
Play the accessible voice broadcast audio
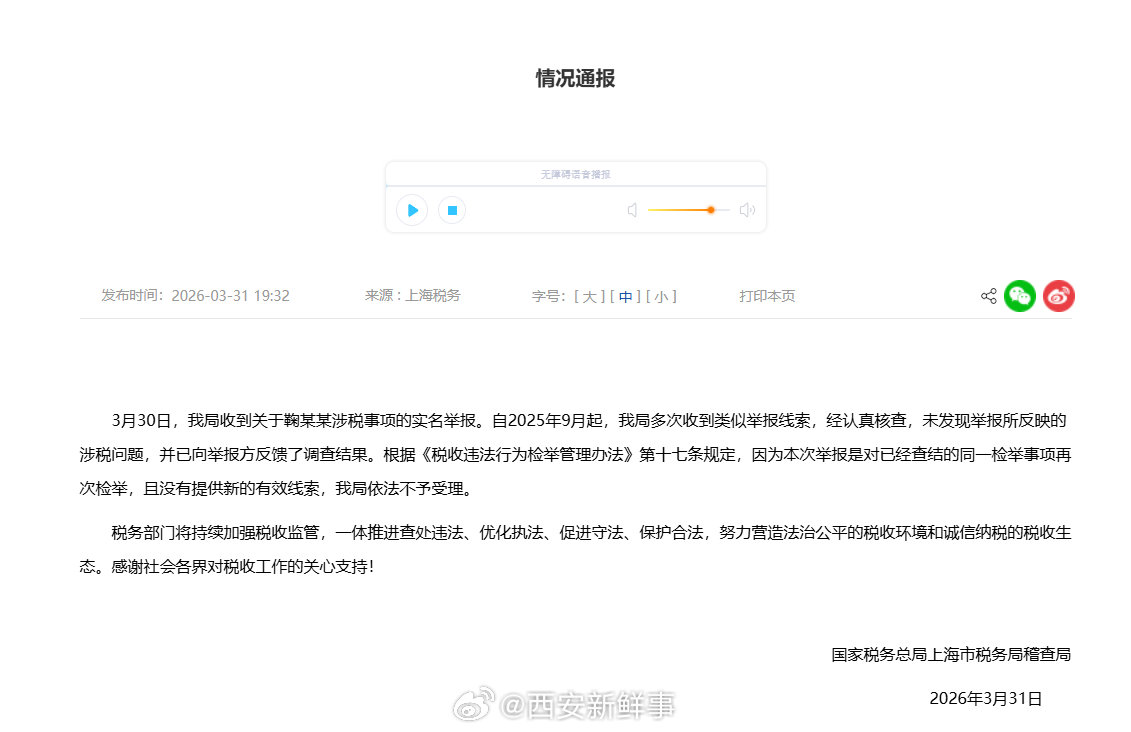[x=411, y=210]
